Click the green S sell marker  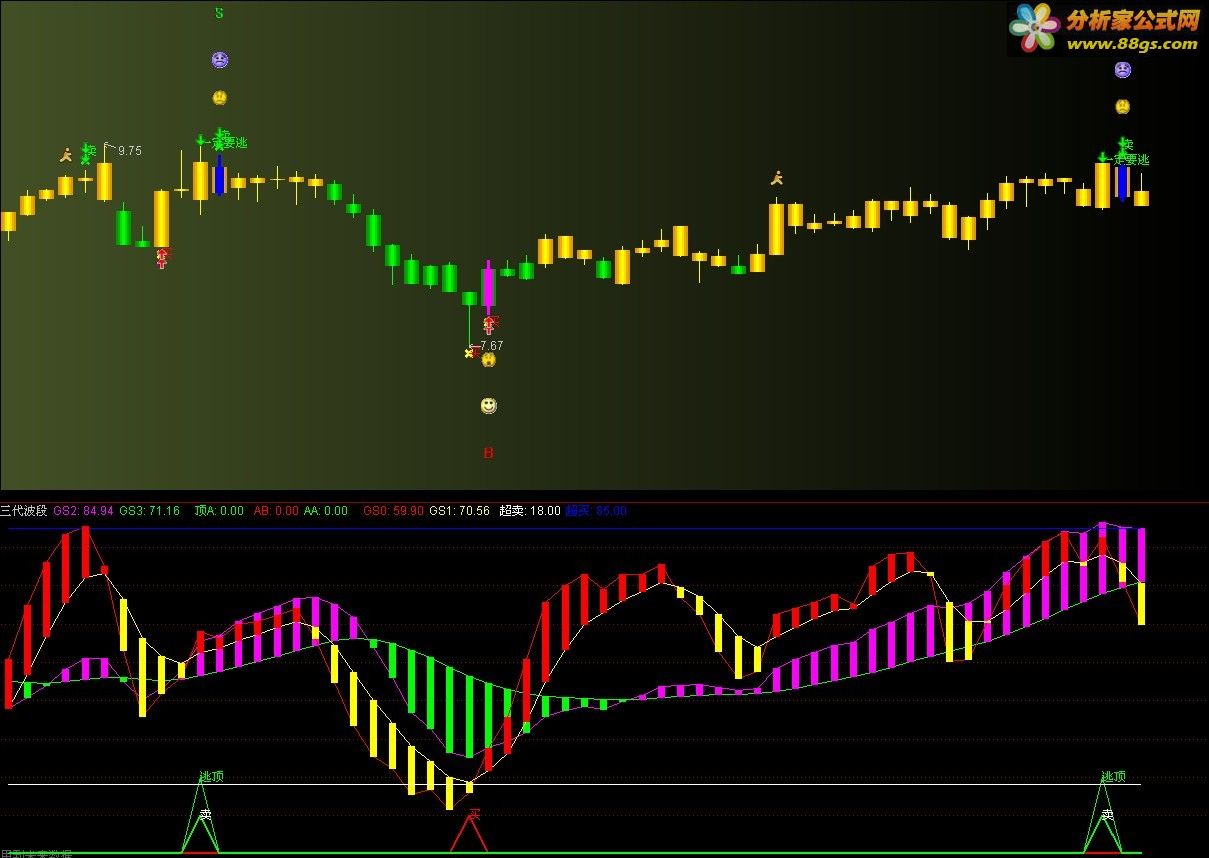click(219, 13)
